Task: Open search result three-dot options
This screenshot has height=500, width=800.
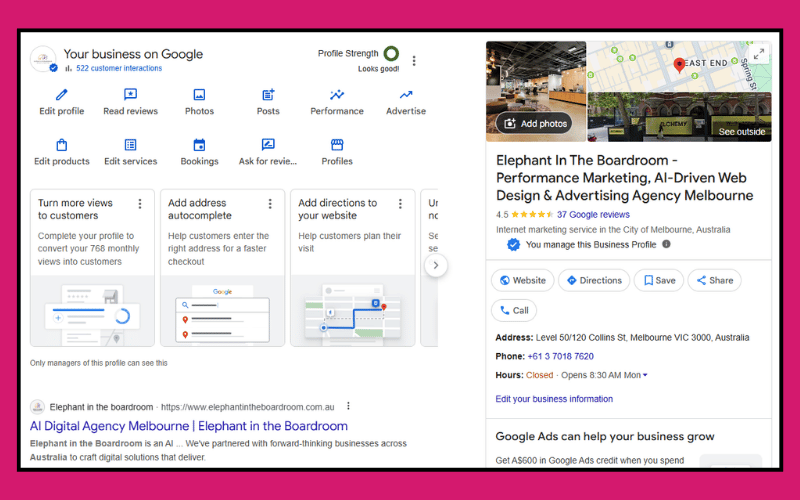Action: pyautogui.click(x=348, y=406)
